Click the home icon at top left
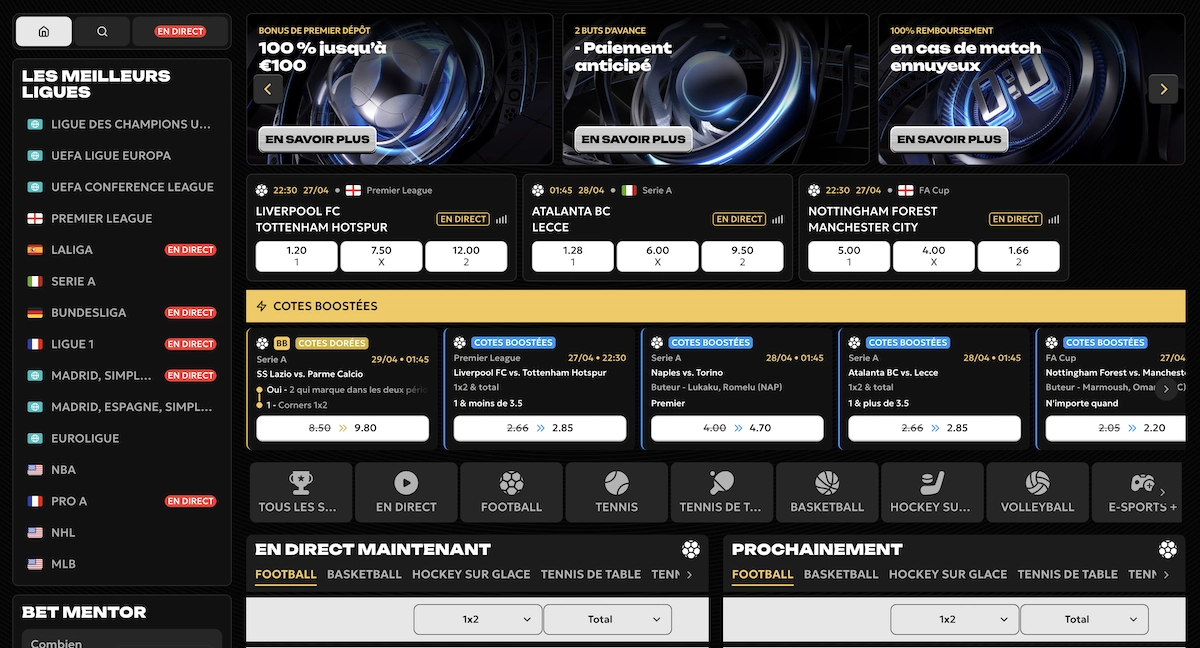The height and width of the screenshot is (648, 1200). click(44, 31)
